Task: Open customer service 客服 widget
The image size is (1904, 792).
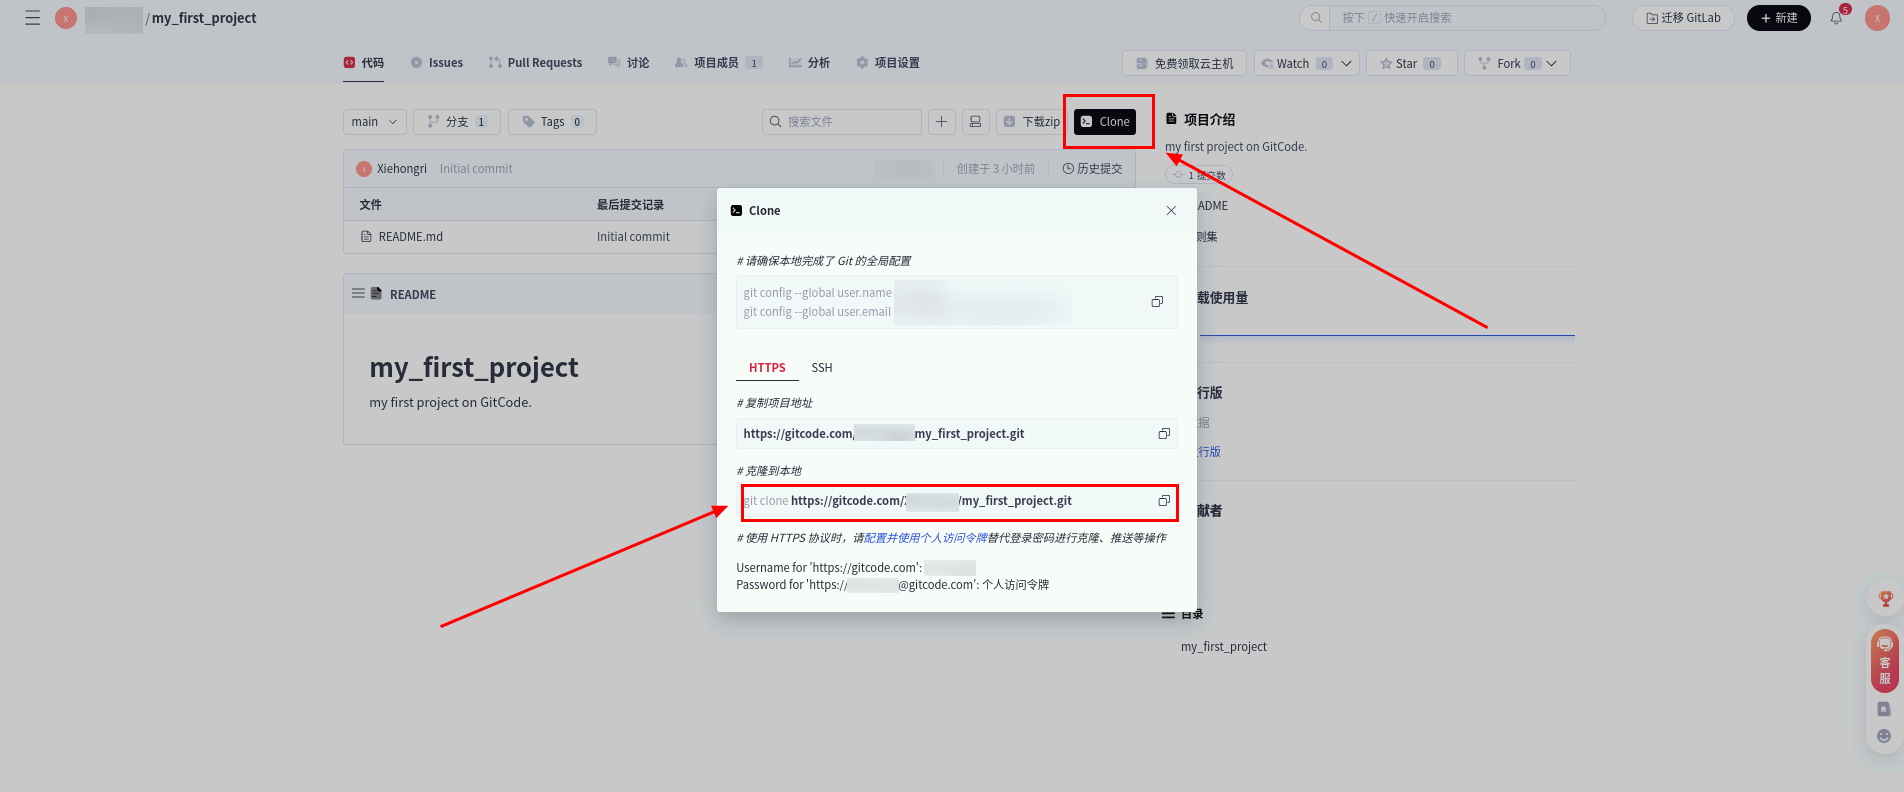Action: click(x=1885, y=660)
